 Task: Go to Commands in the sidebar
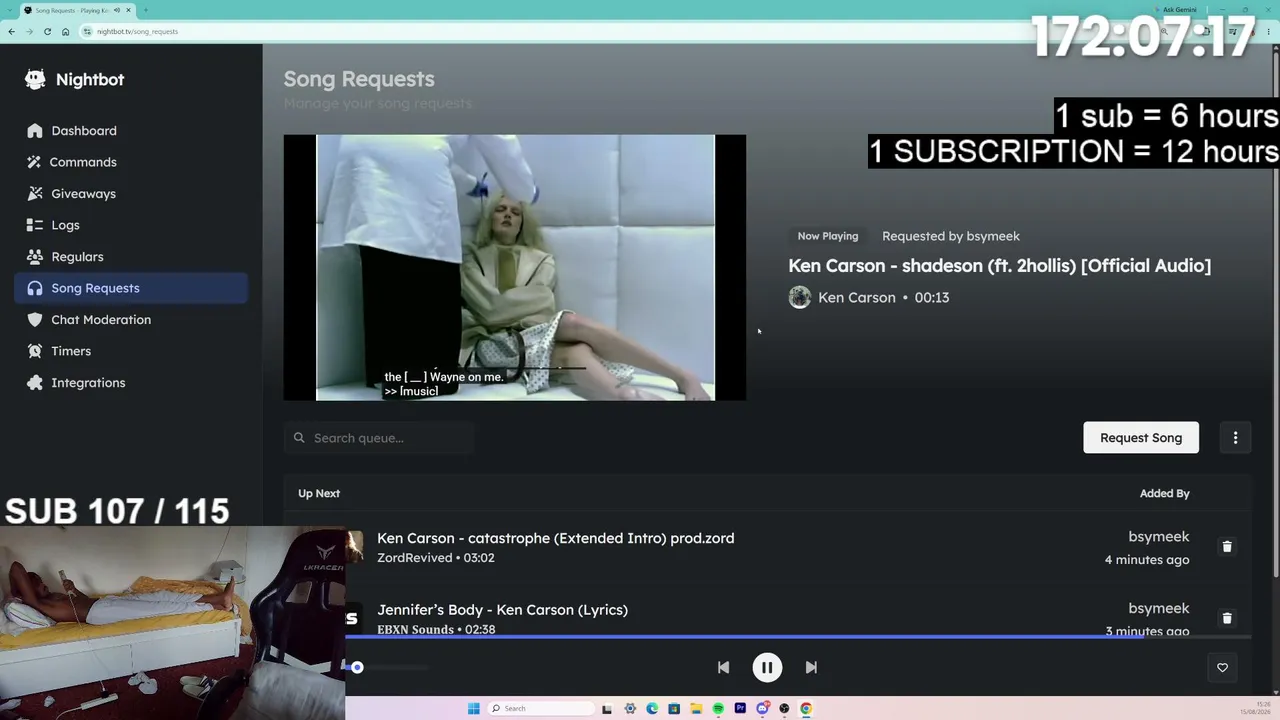pyautogui.click(x=131, y=162)
